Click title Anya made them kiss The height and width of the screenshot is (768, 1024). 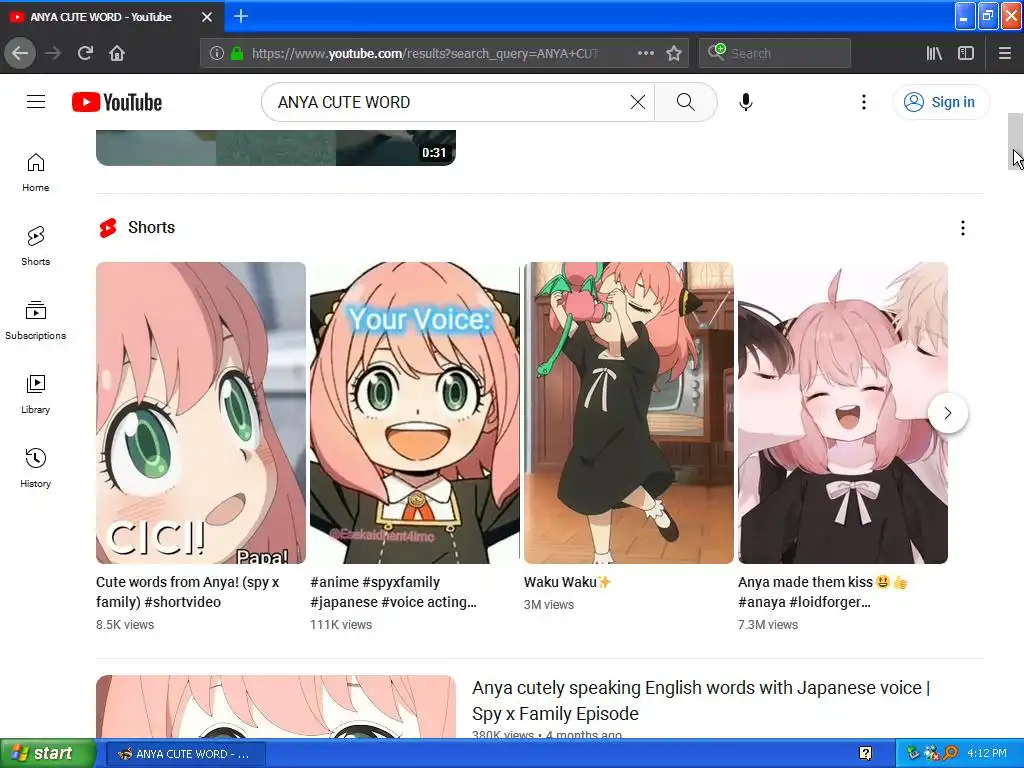click(x=823, y=592)
